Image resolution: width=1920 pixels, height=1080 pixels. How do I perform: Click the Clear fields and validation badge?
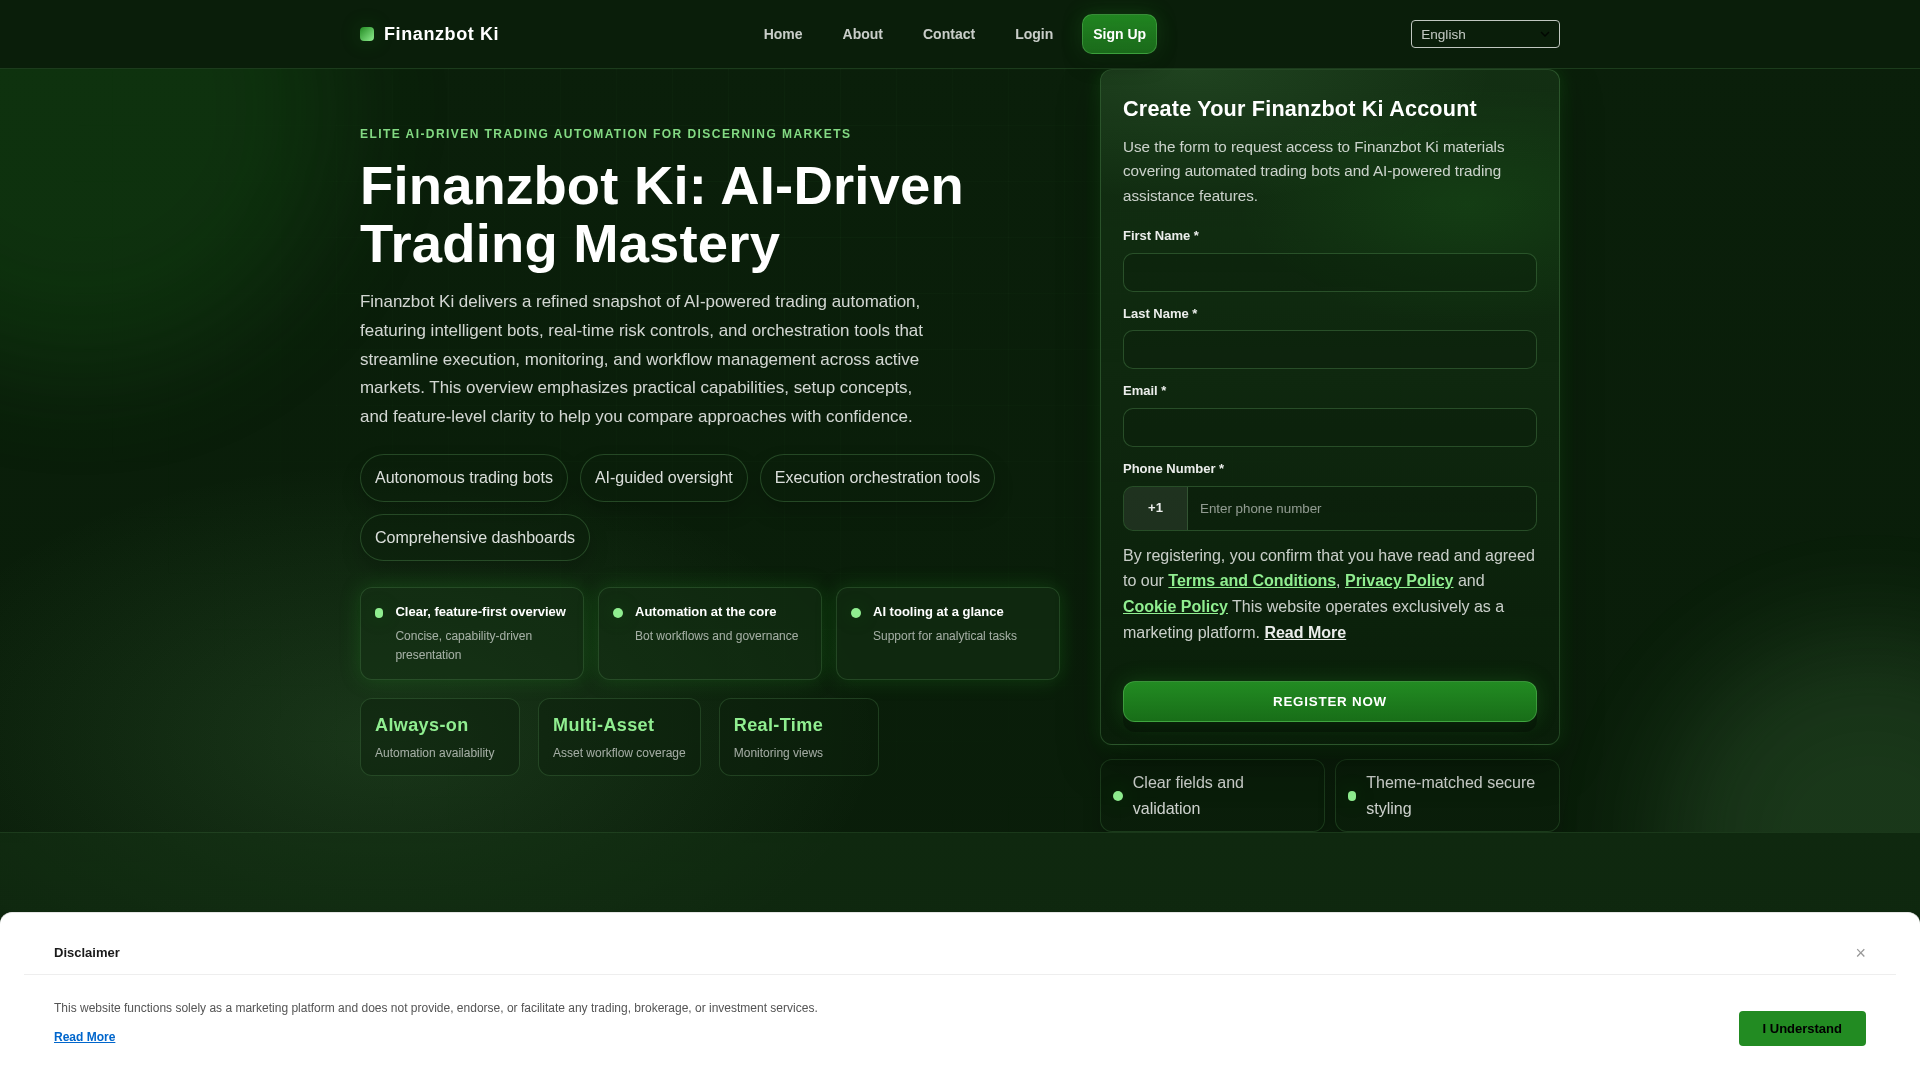tap(1212, 796)
